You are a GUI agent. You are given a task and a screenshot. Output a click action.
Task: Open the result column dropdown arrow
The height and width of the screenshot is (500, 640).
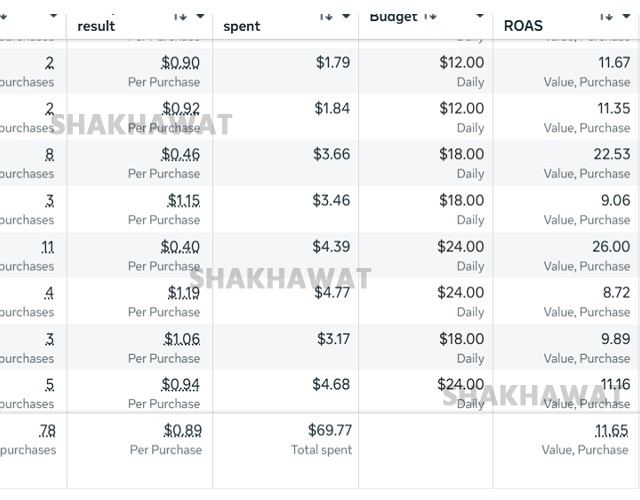click(x=201, y=16)
